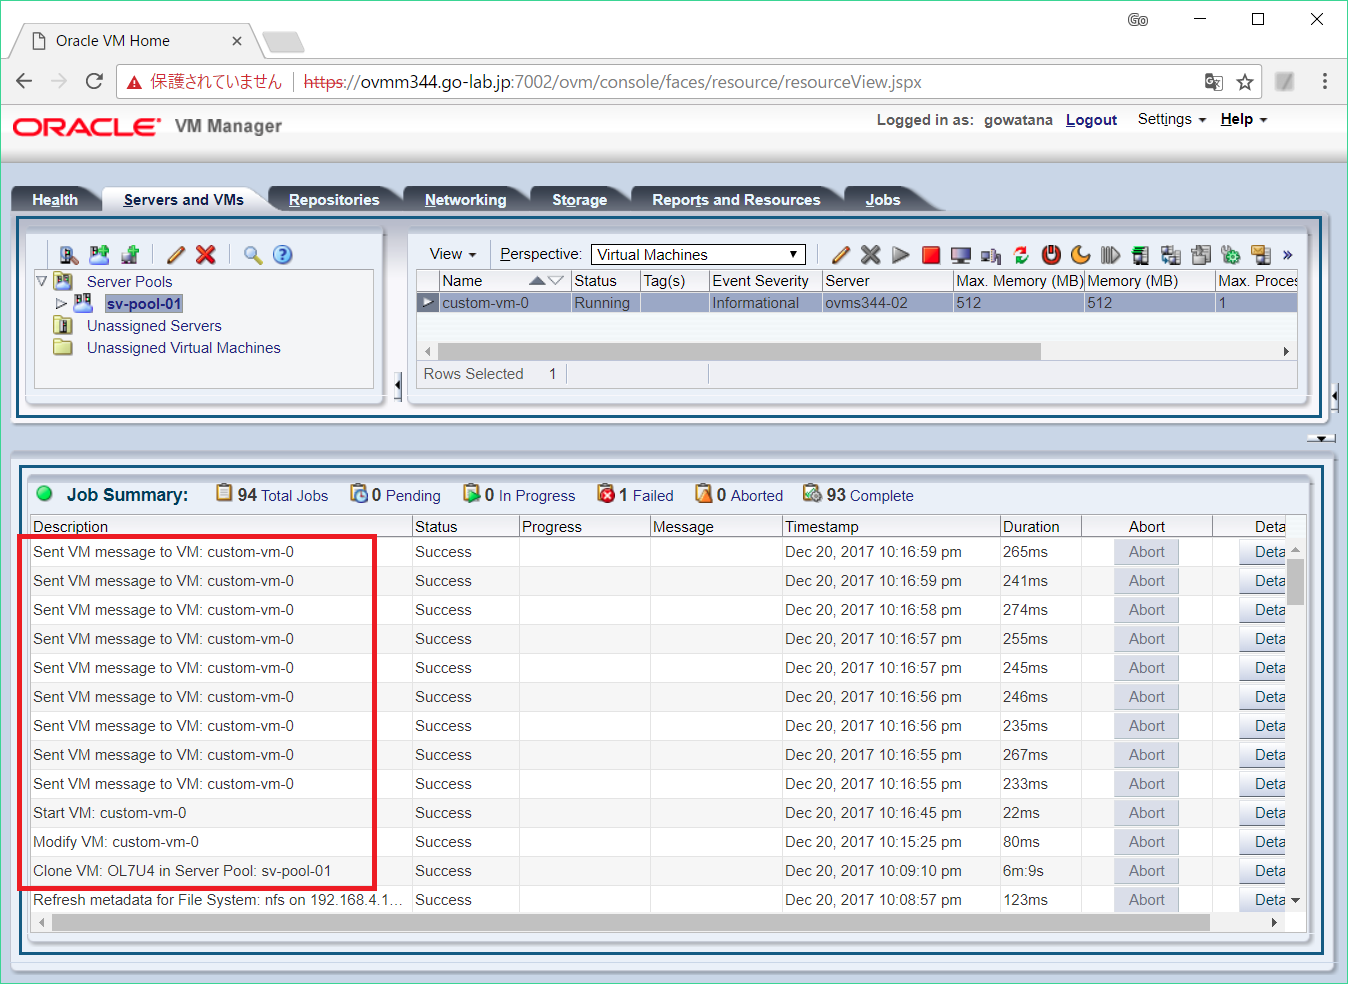
Task: Open the Perspective Virtual Machines combo box
Action: (698, 254)
